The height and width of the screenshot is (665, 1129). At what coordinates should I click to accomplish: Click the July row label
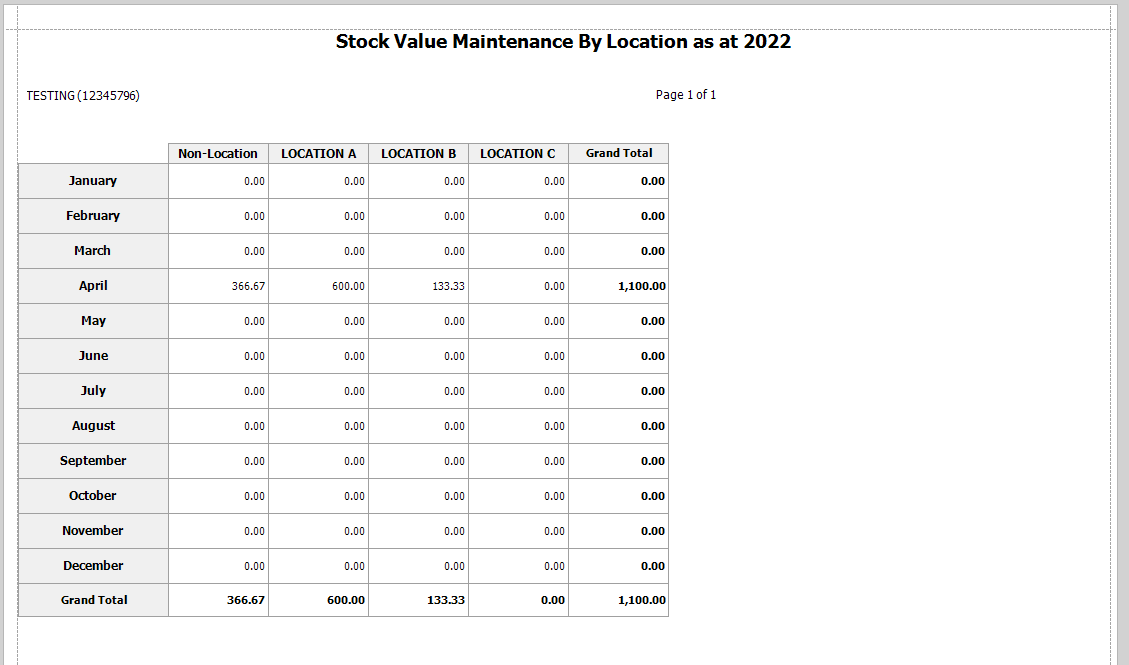[x=93, y=391]
